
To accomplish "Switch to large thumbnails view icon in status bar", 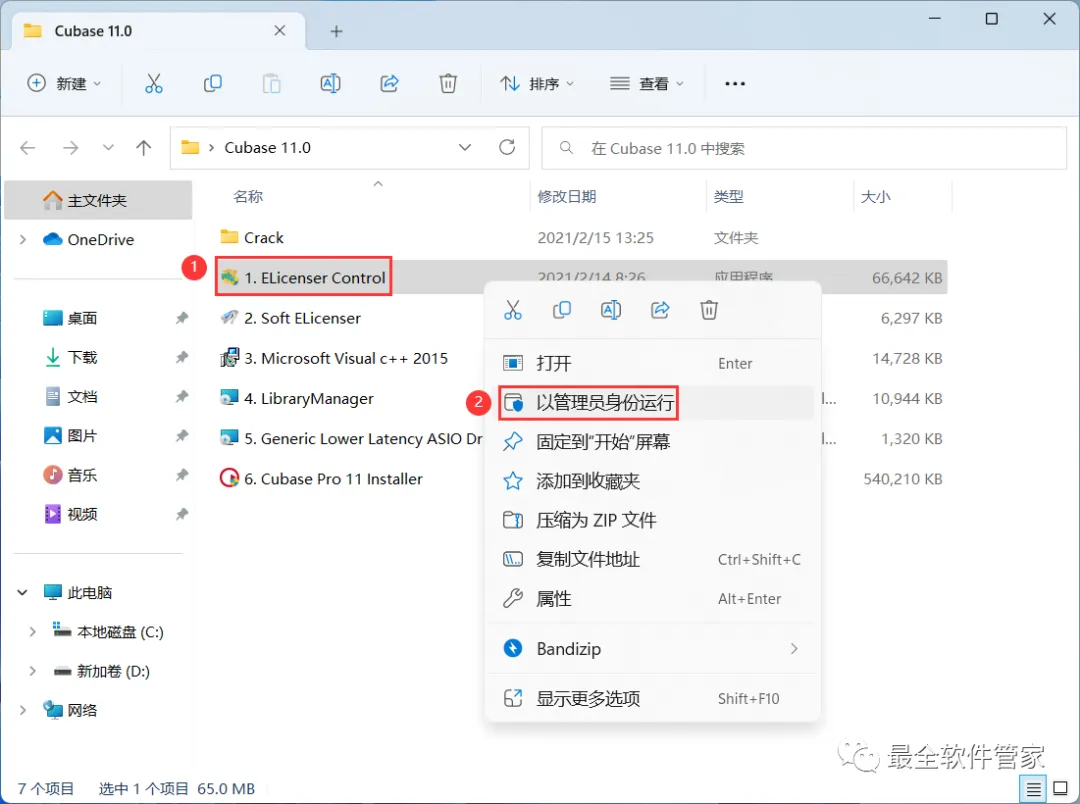I will coord(1060,788).
